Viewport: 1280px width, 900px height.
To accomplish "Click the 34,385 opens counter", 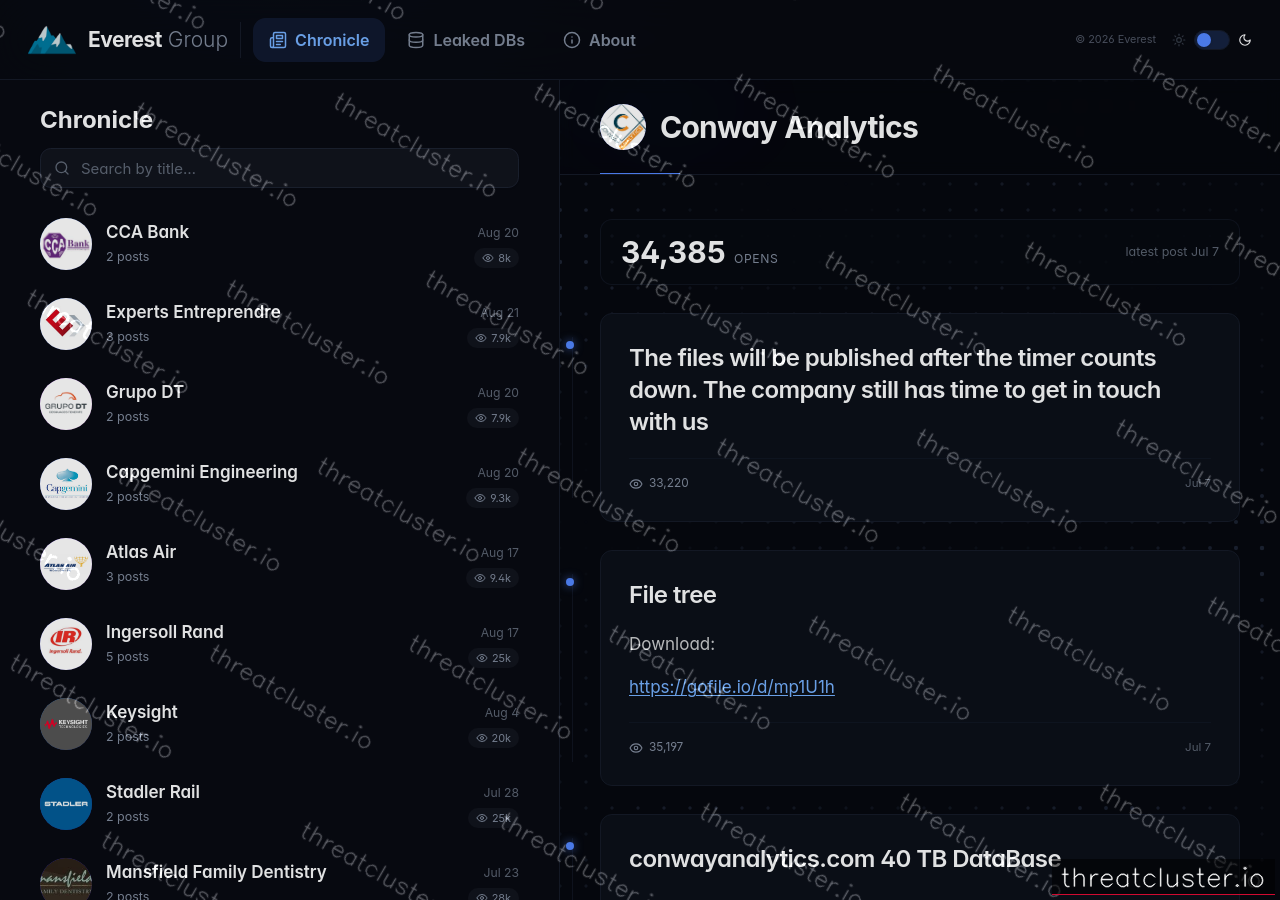I will pos(673,252).
